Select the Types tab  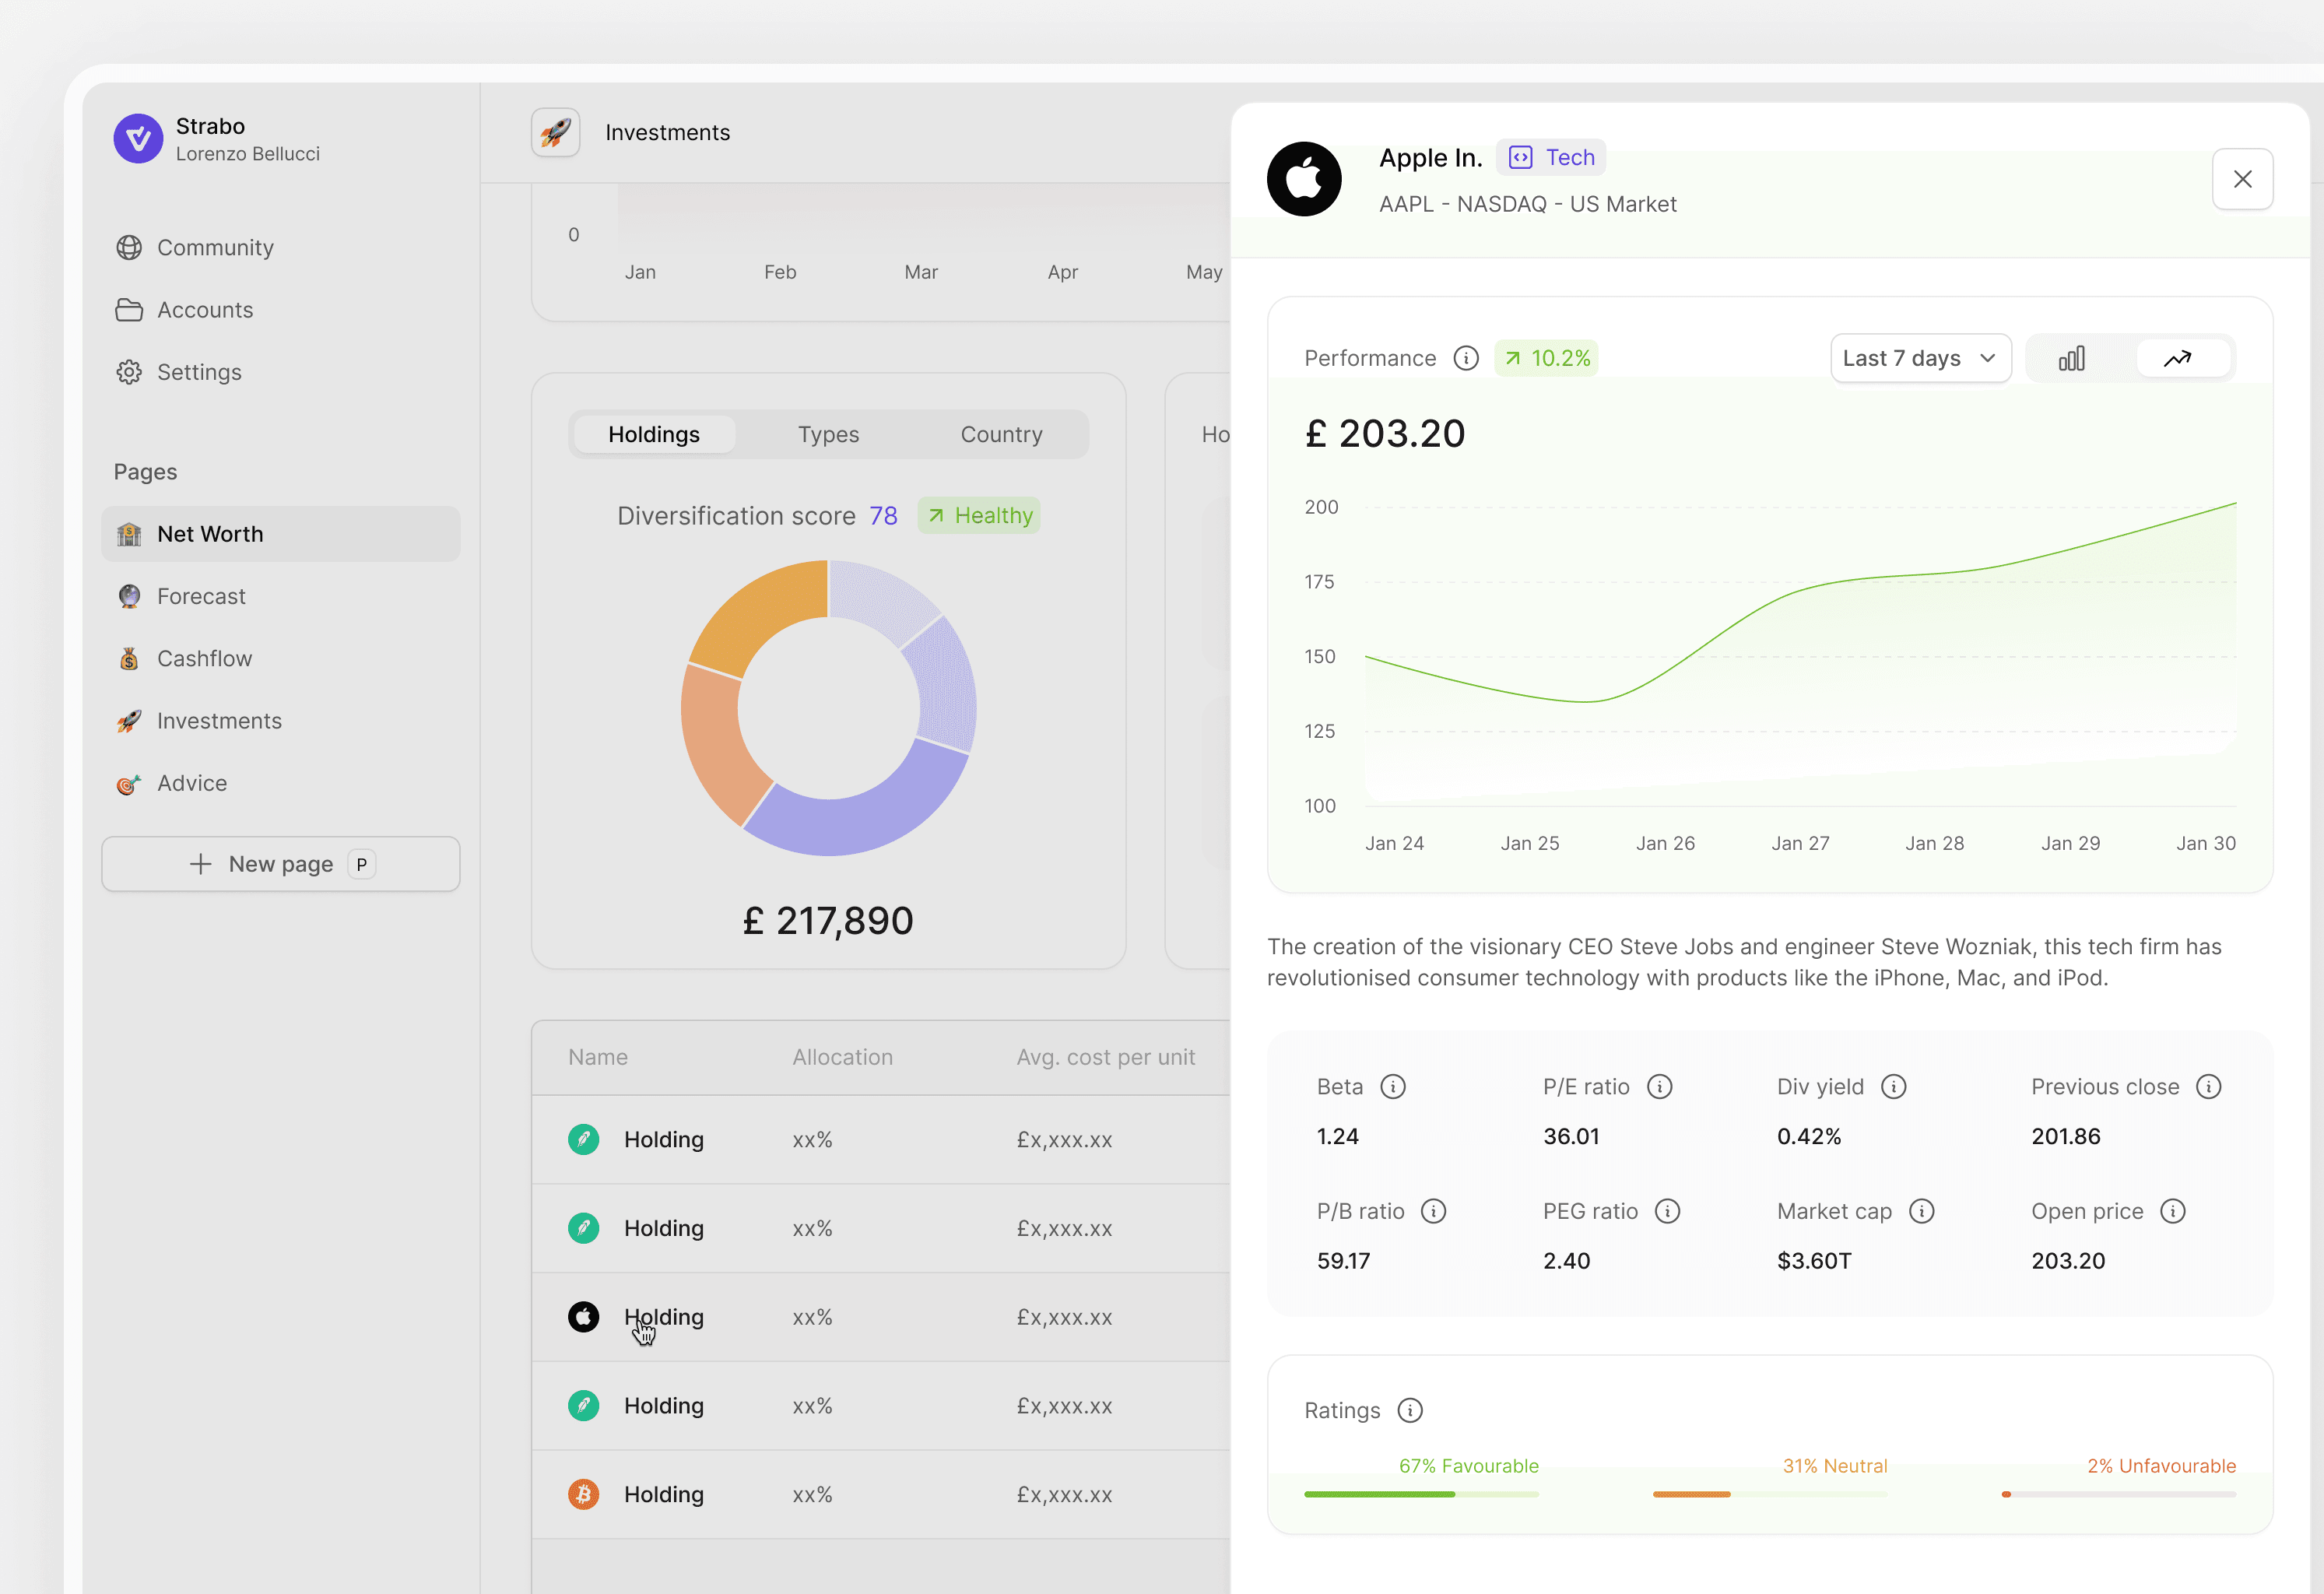(828, 434)
